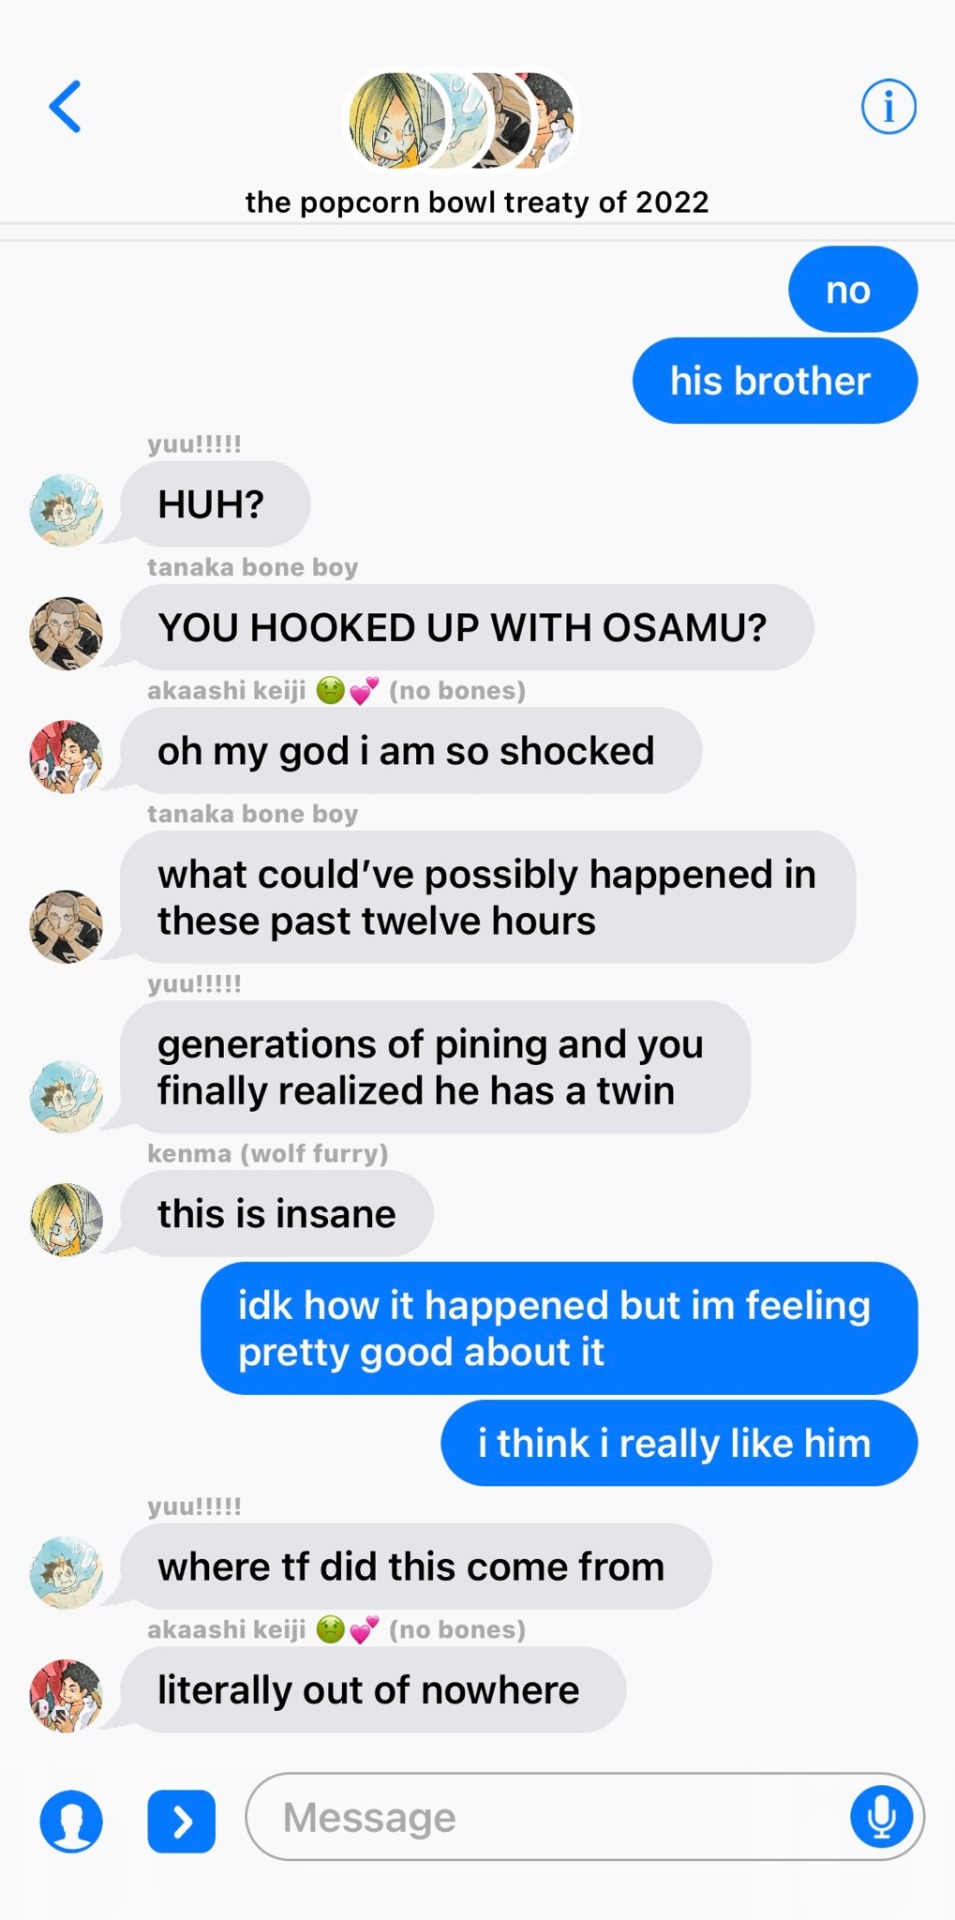
Task: Tap yuu's avatar beside HUH? message
Action: (66, 510)
